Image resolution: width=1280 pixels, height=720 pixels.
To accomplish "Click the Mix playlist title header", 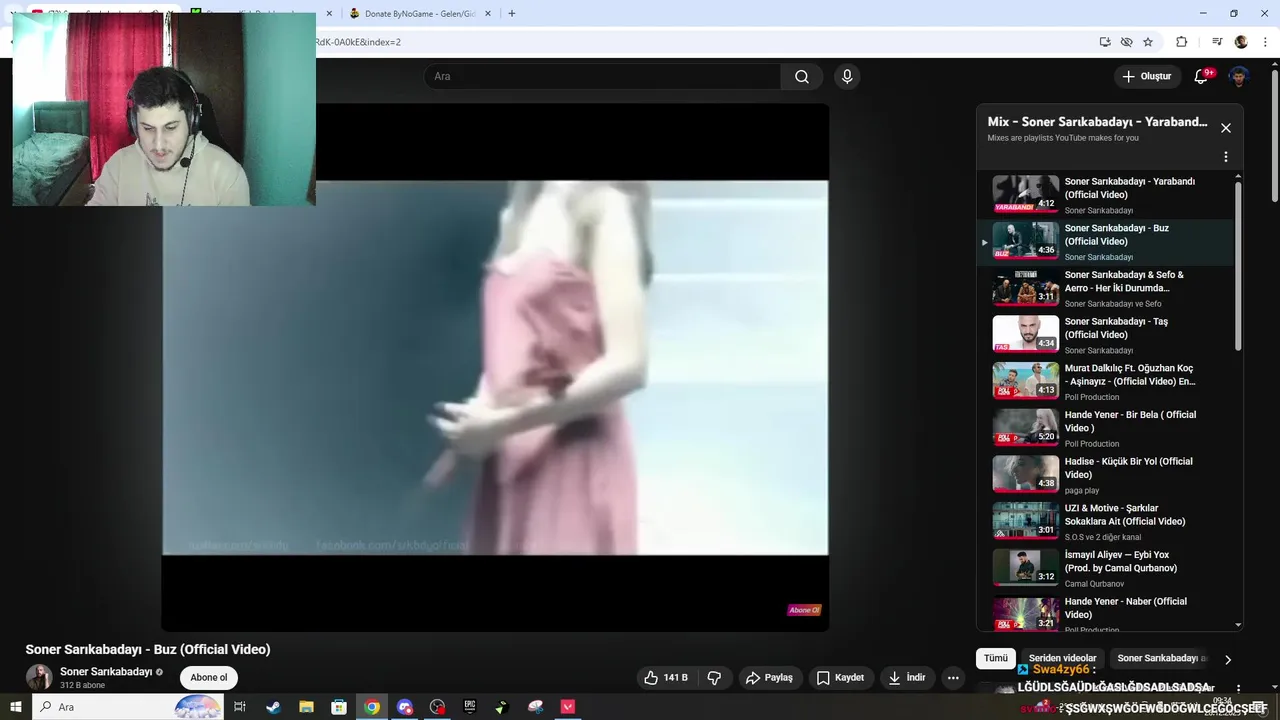I will (x=1097, y=122).
